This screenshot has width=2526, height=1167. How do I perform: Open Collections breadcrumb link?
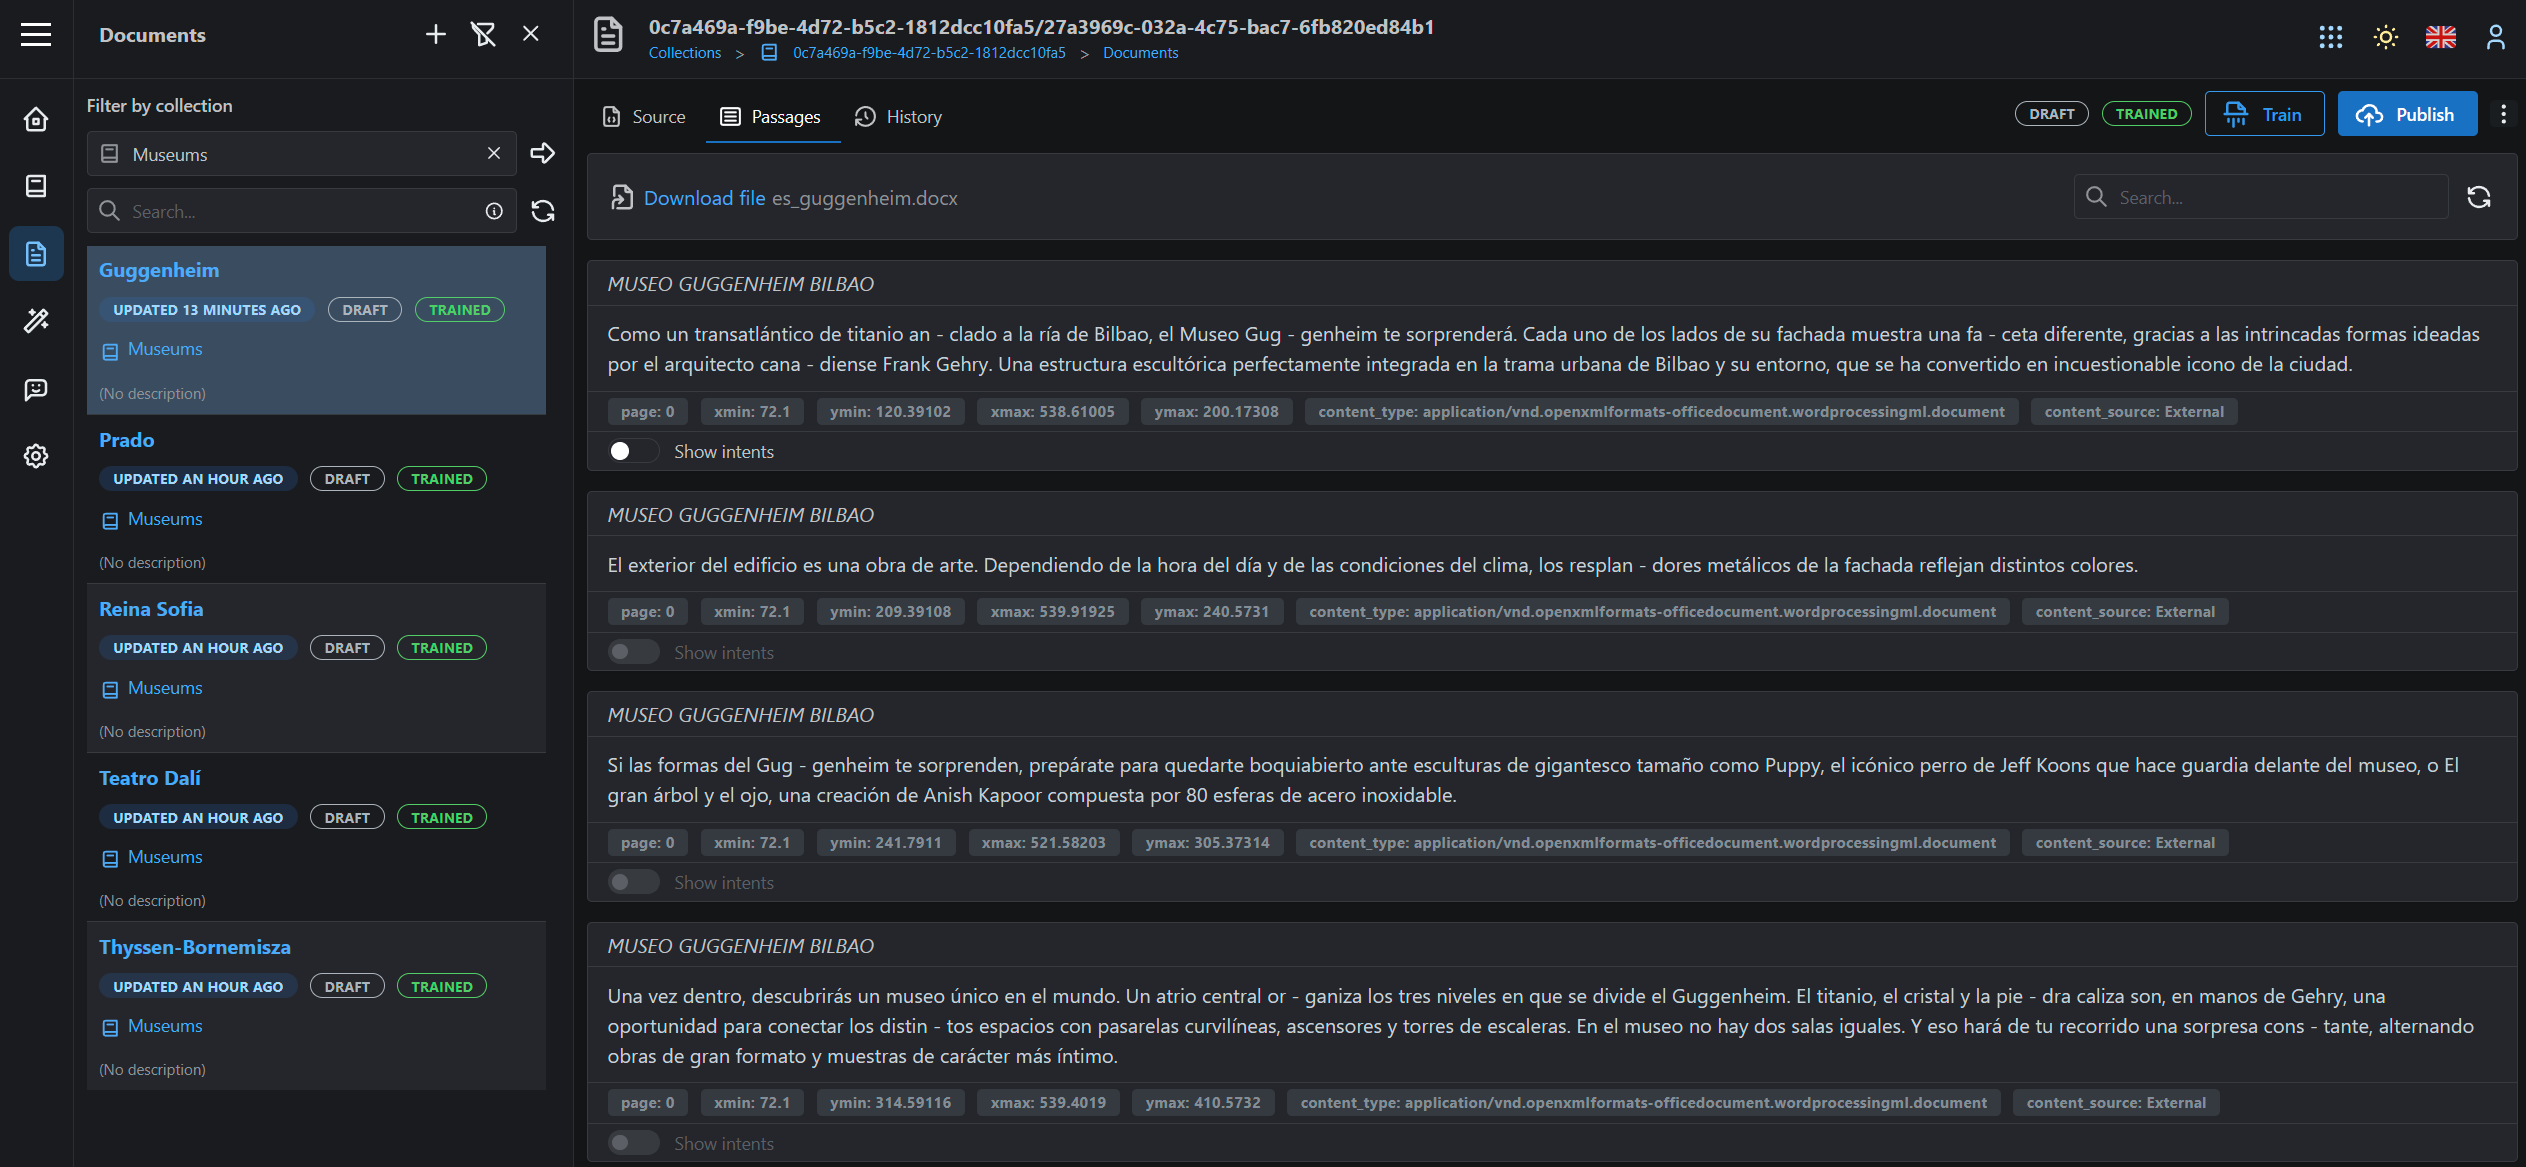[x=685, y=53]
